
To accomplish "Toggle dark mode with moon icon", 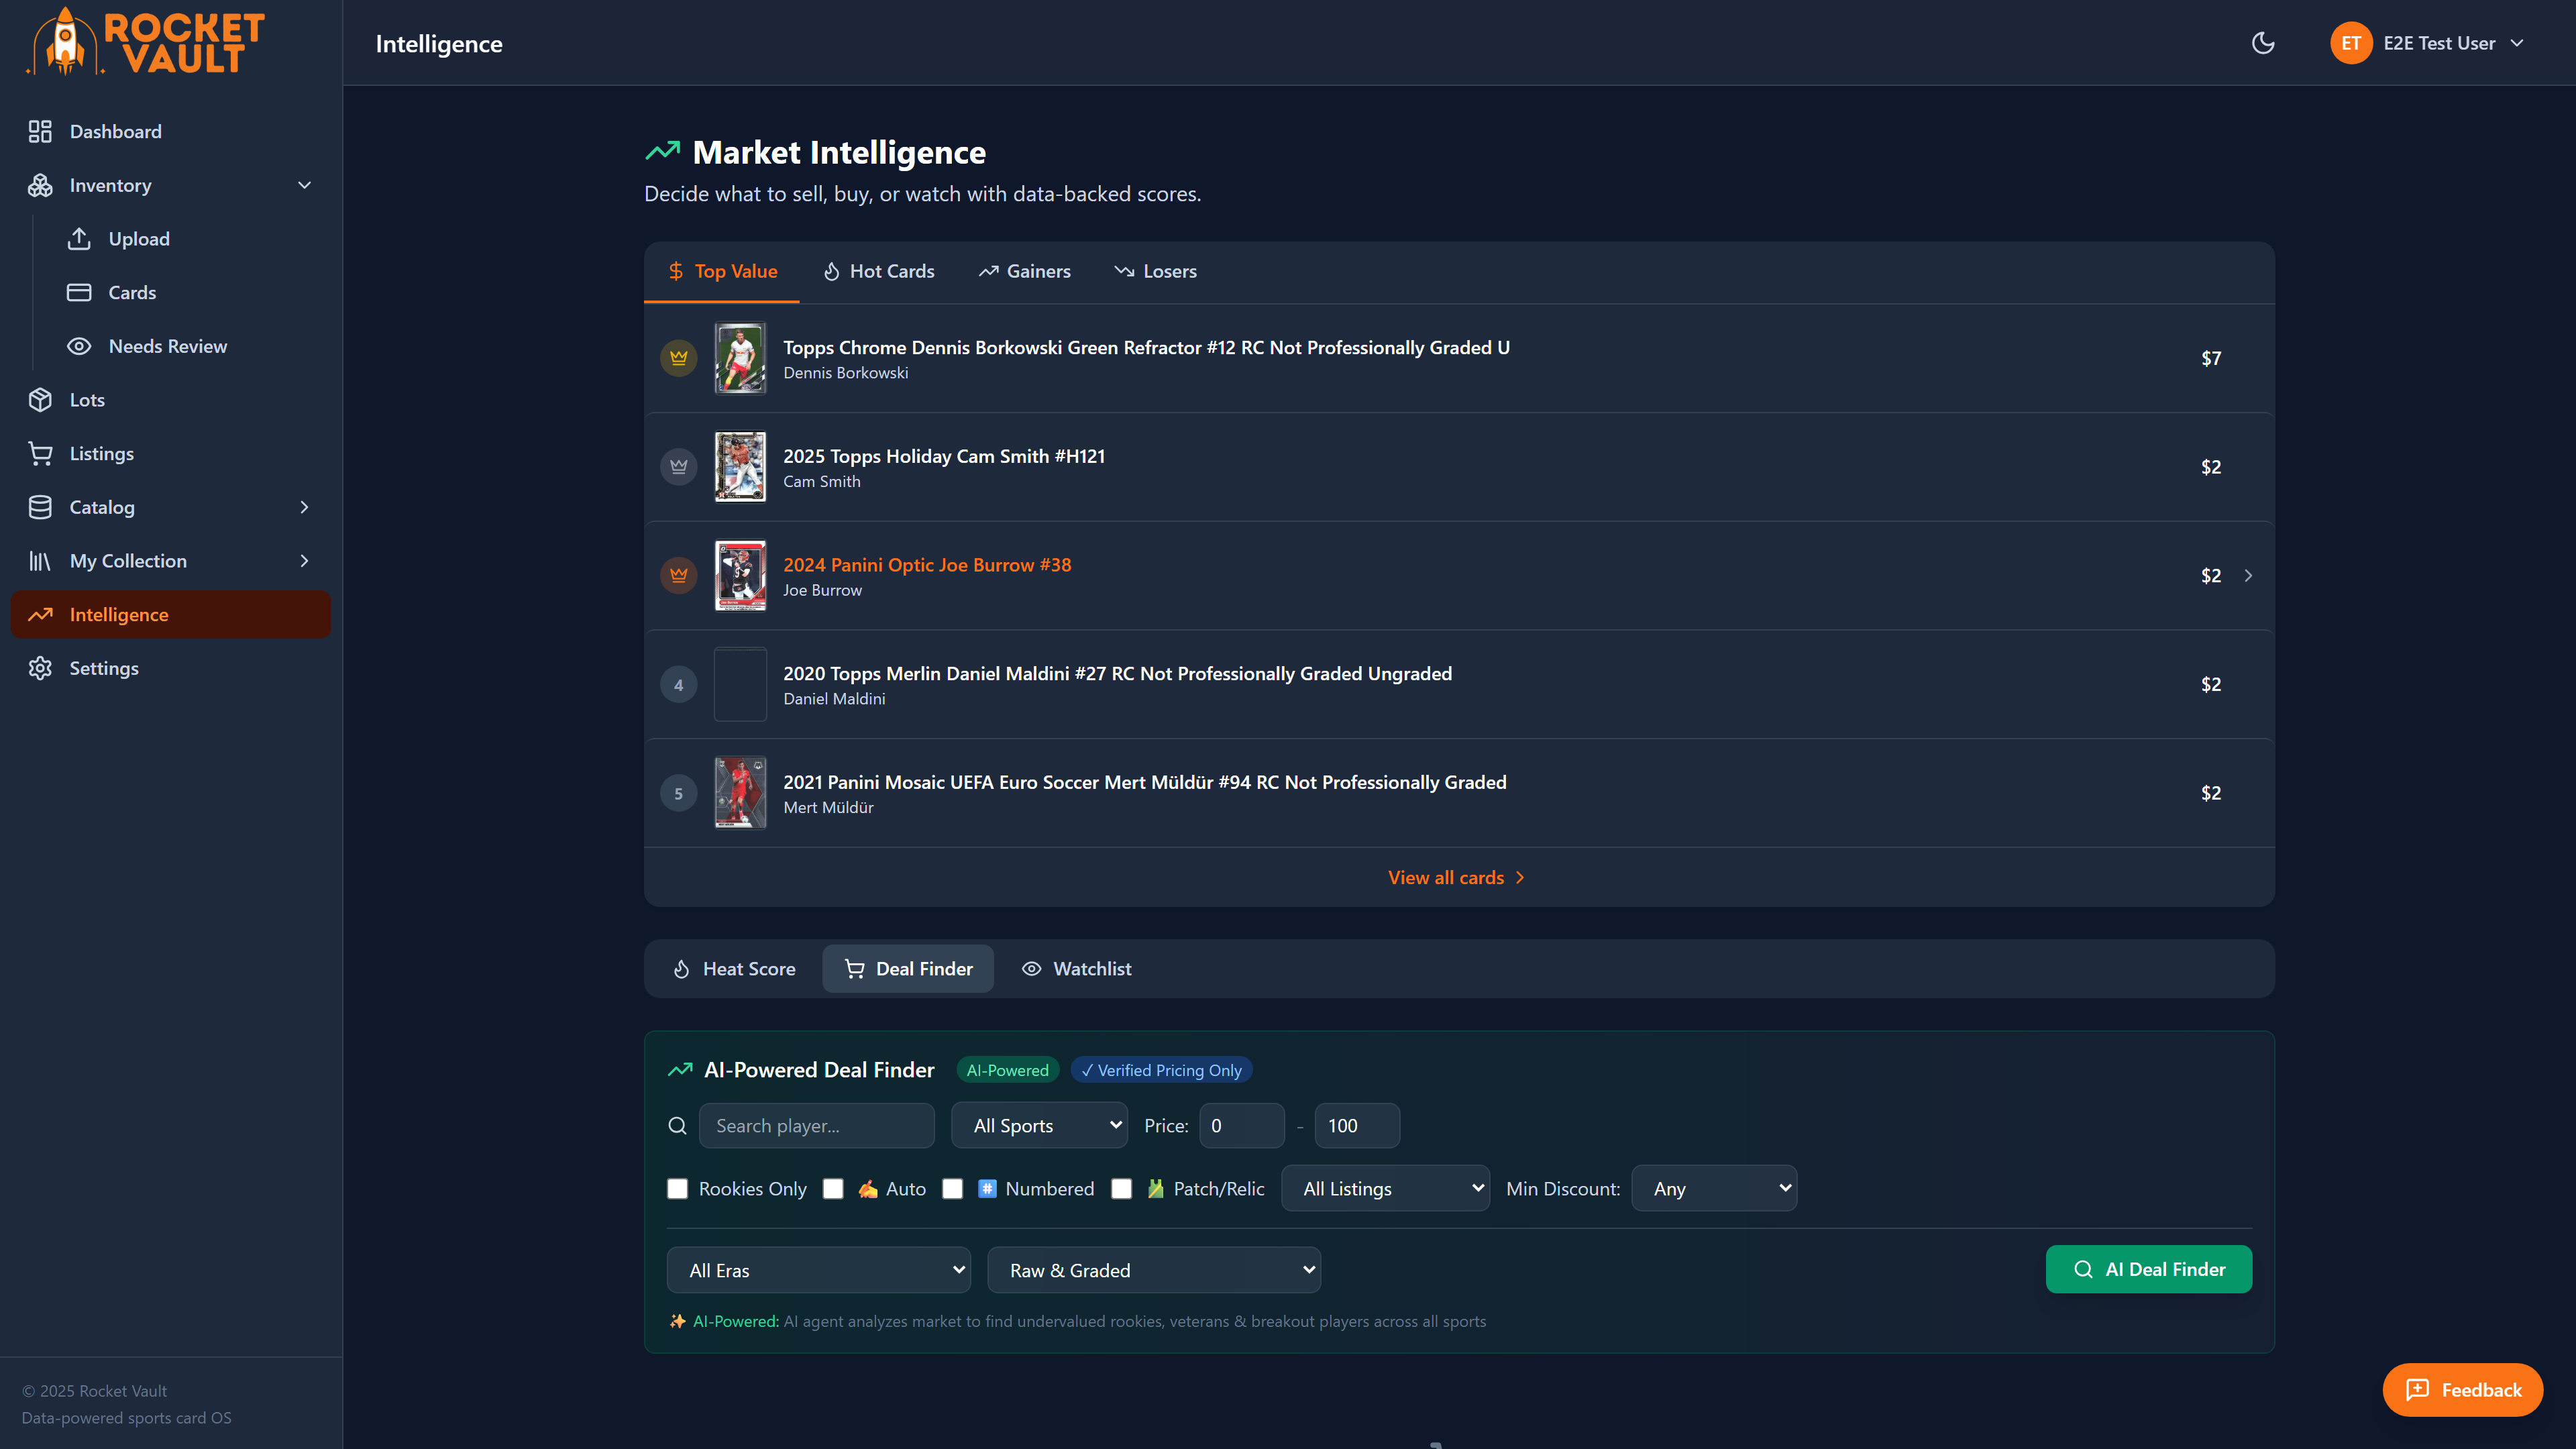I will tap(2263, 43).
